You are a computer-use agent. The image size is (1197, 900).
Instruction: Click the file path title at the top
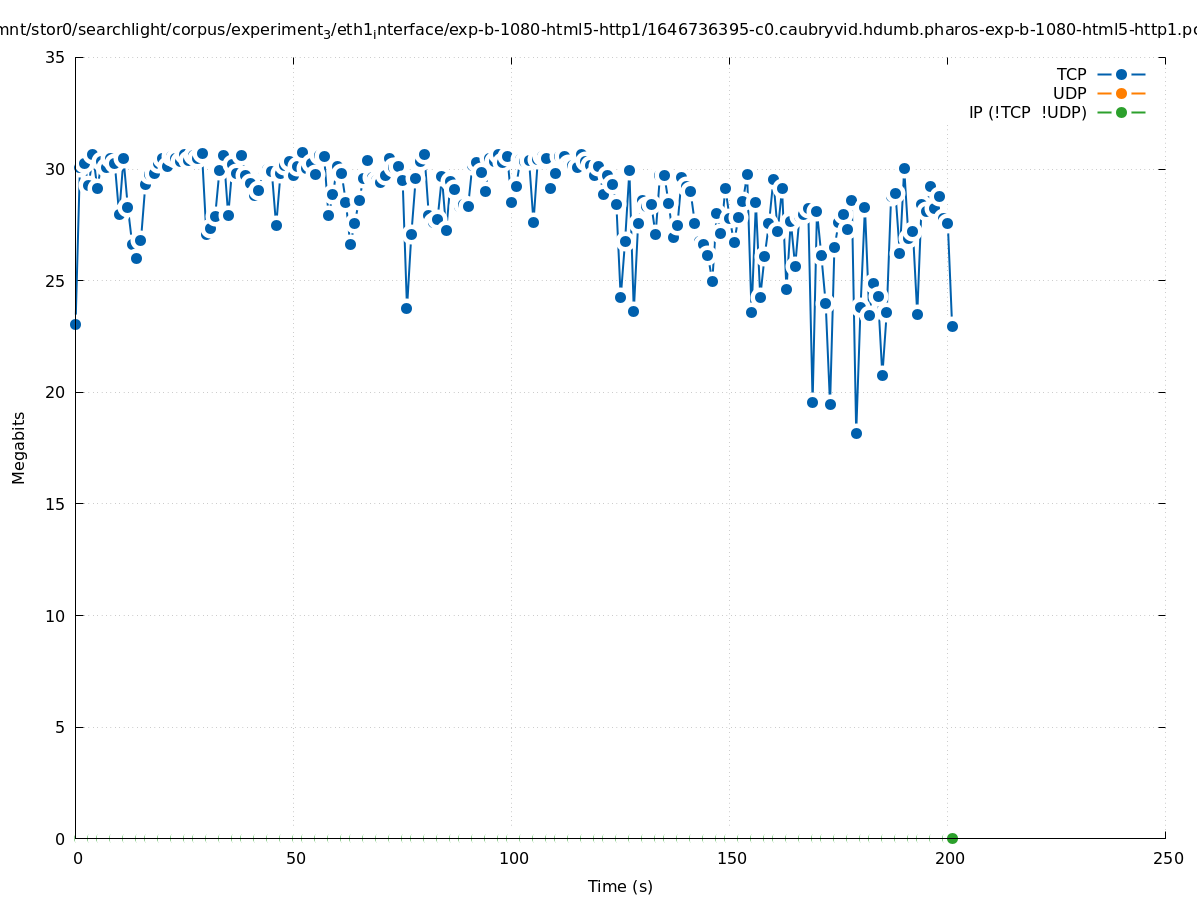(598, 30)
